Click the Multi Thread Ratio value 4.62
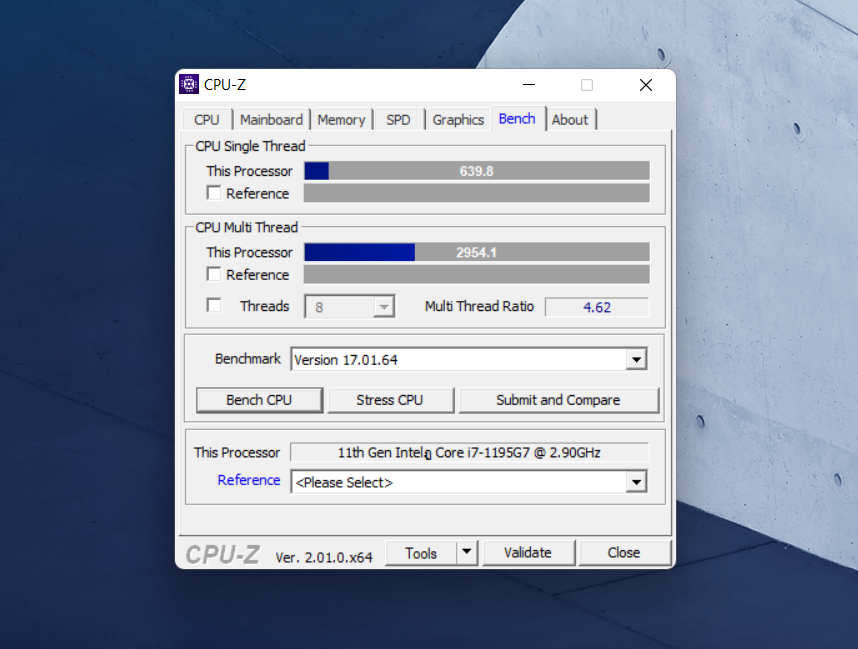 [x=597, y=307]
